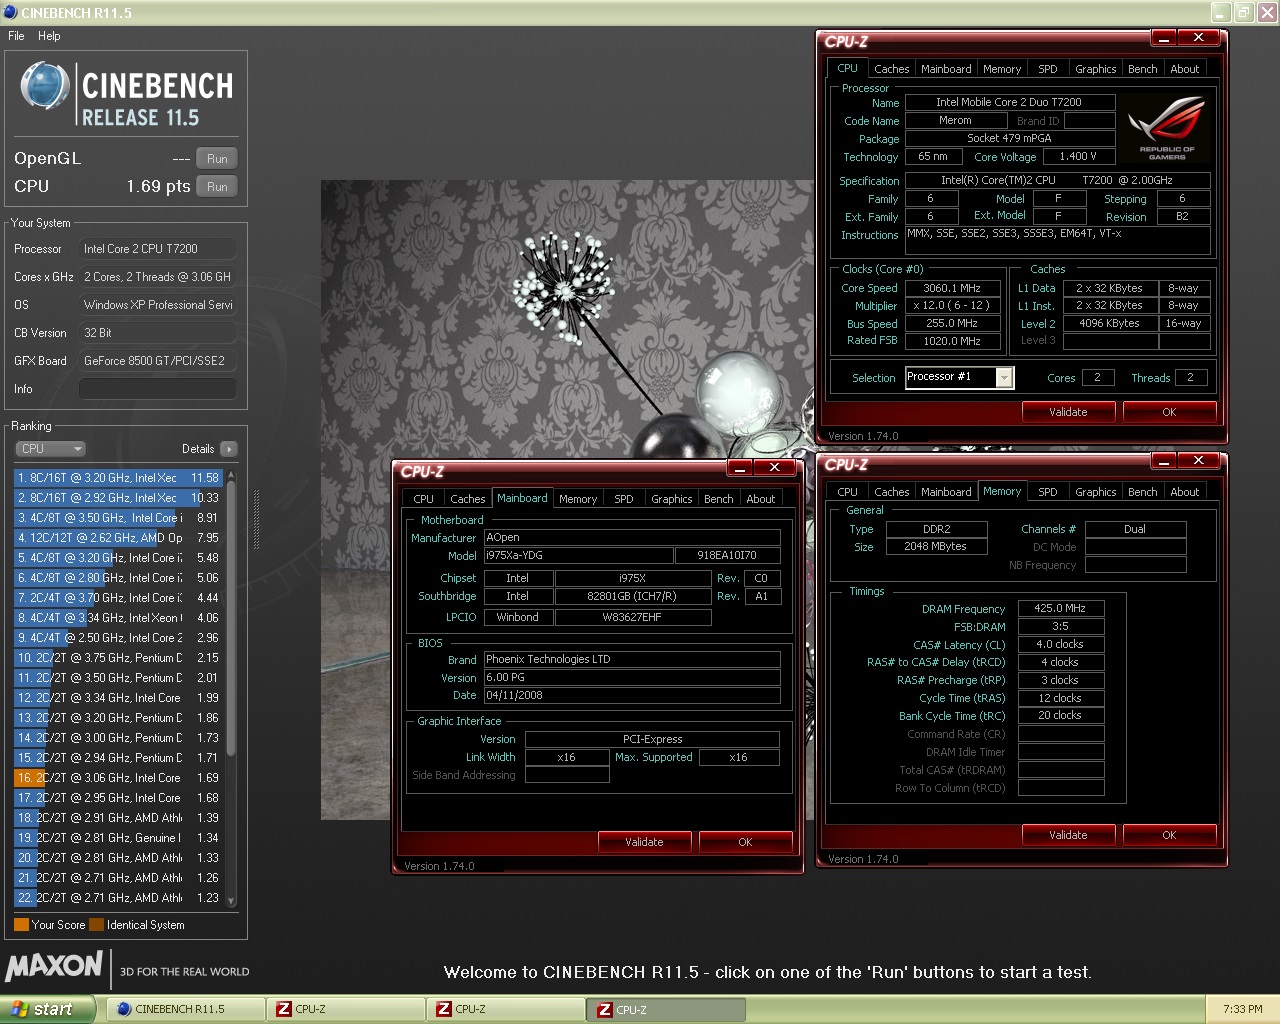Select ranking row 22 scoring 1.23
The height and width of the screenshot is (1024, 1280).
click(118, 898)
